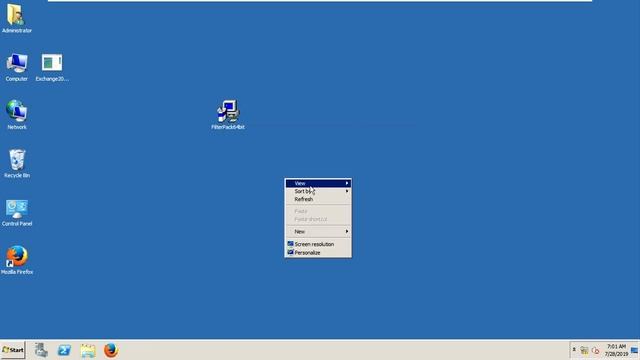The image size is (640, 360).
Task: Select the Administrator folder desktop icon
Action: click(x=16, y=18)
